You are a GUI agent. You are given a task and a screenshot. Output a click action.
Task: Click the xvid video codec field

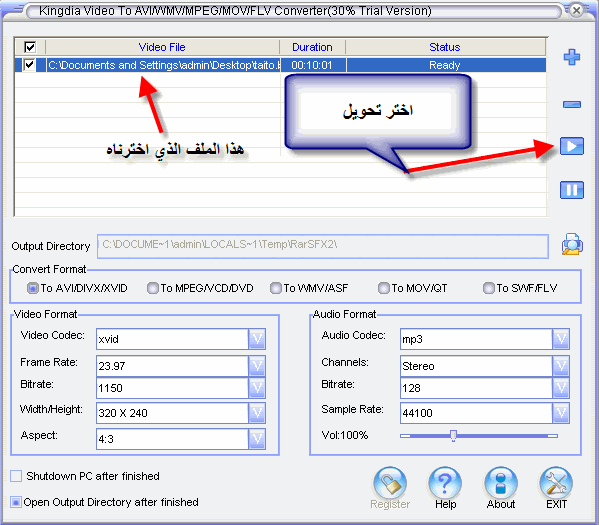[172, 339]
